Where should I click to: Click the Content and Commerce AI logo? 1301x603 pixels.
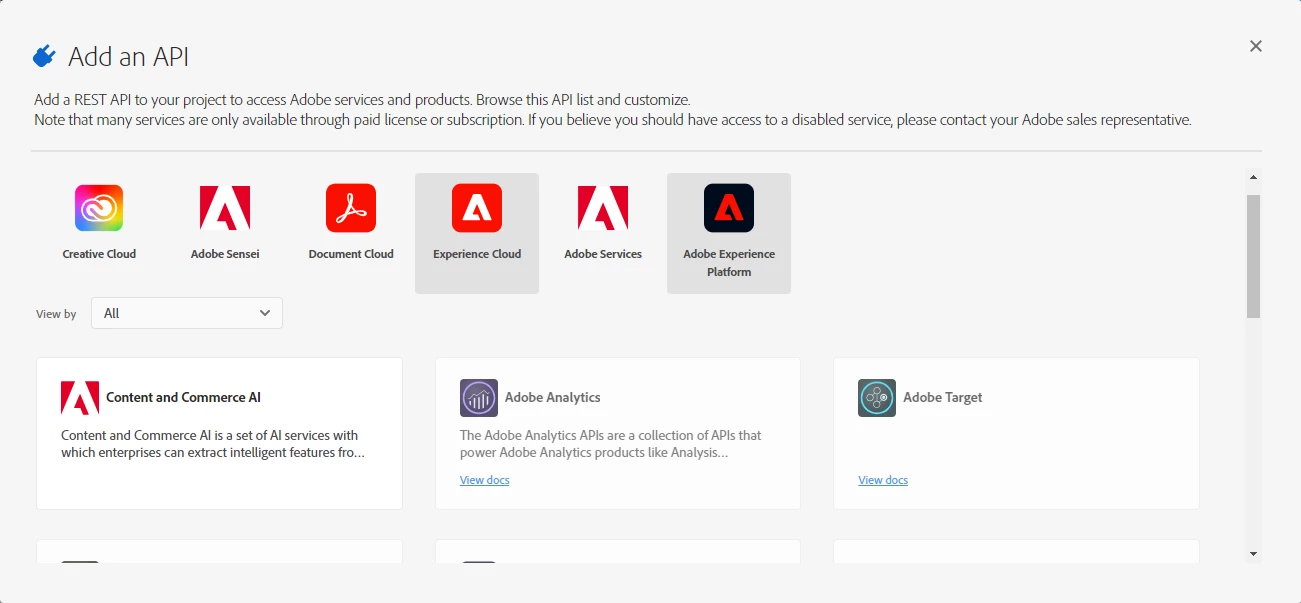point(80,398)
